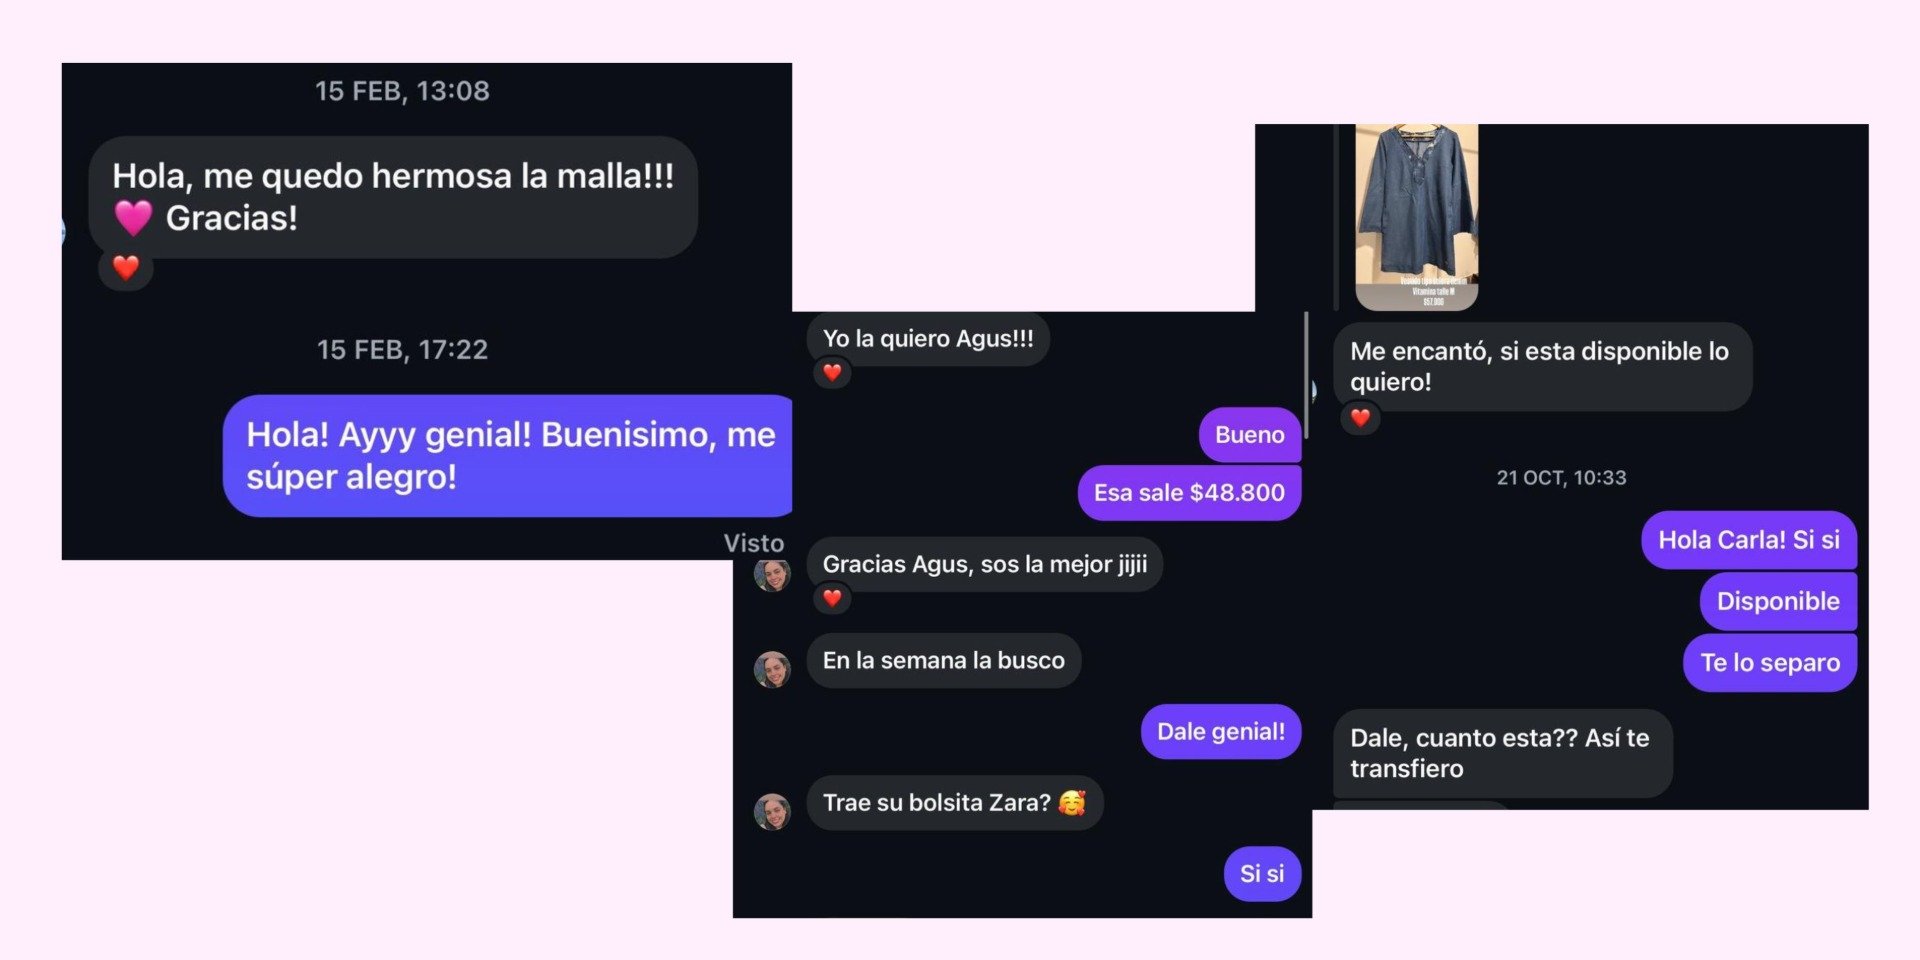This screenshot has height=960, width=1920.
Task: Select the 'Hola Carla! Si si' message
Action: tap(1749, 540)
